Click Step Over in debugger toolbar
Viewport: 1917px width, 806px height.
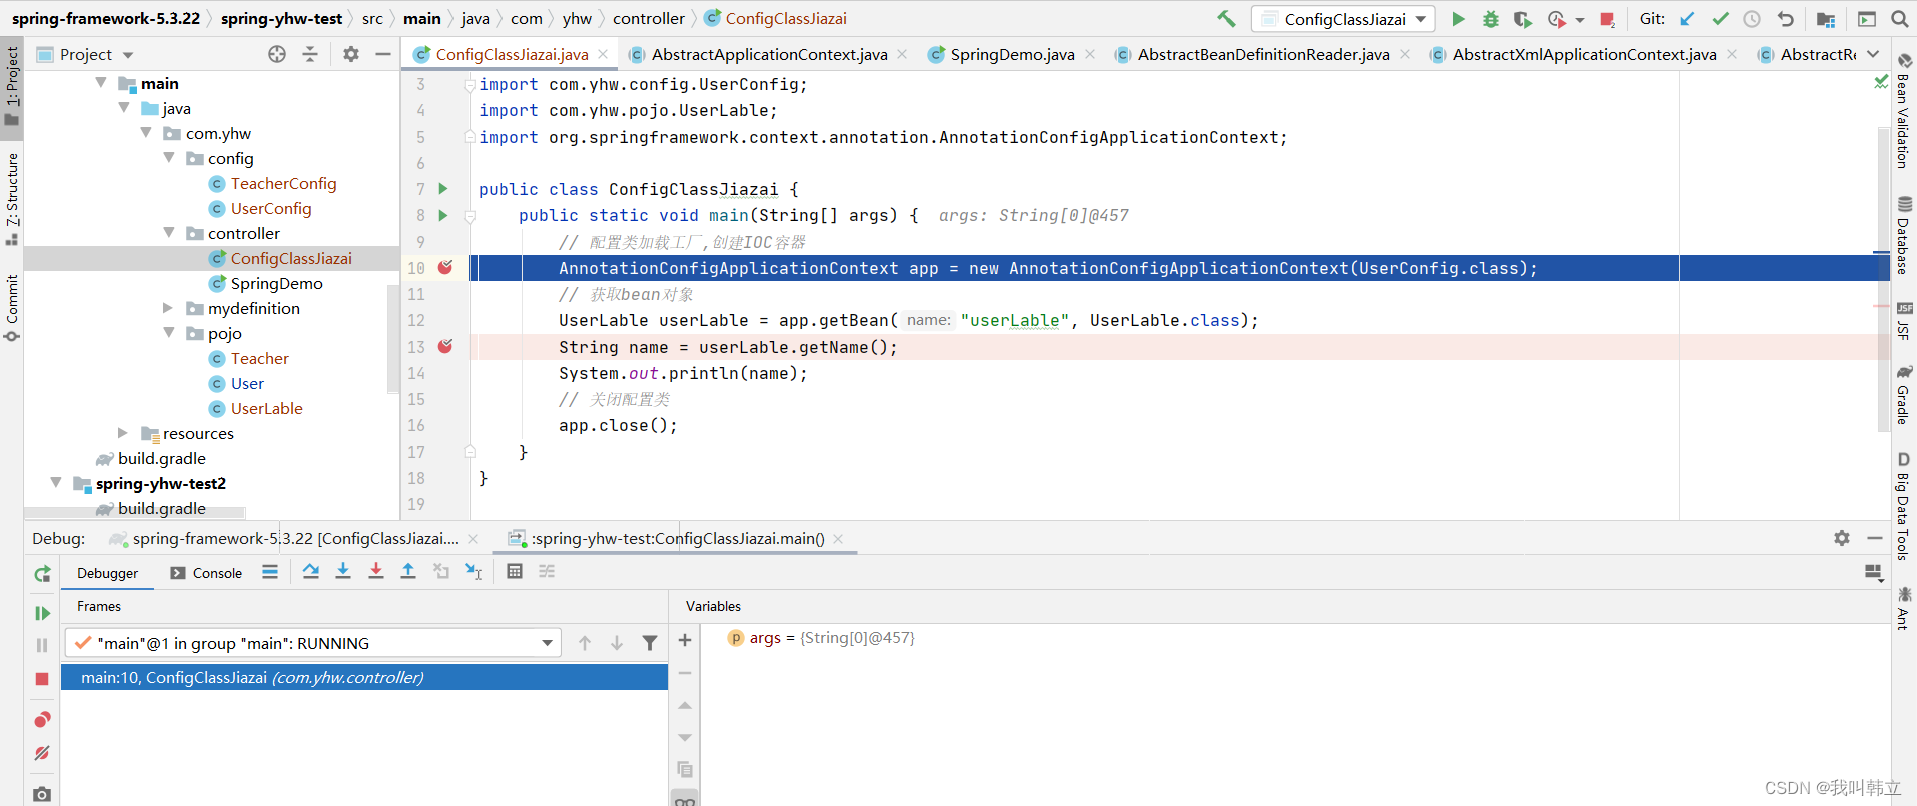(311, 571)
